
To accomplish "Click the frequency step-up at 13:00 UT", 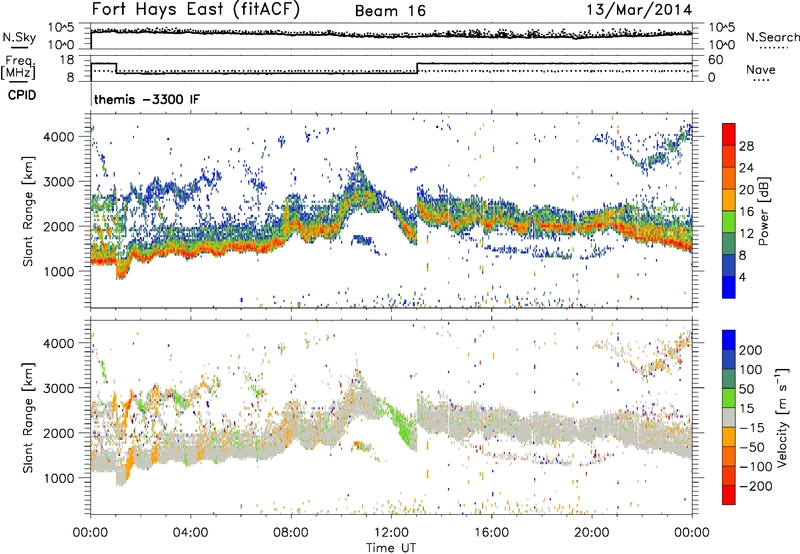I will [417, 68].
